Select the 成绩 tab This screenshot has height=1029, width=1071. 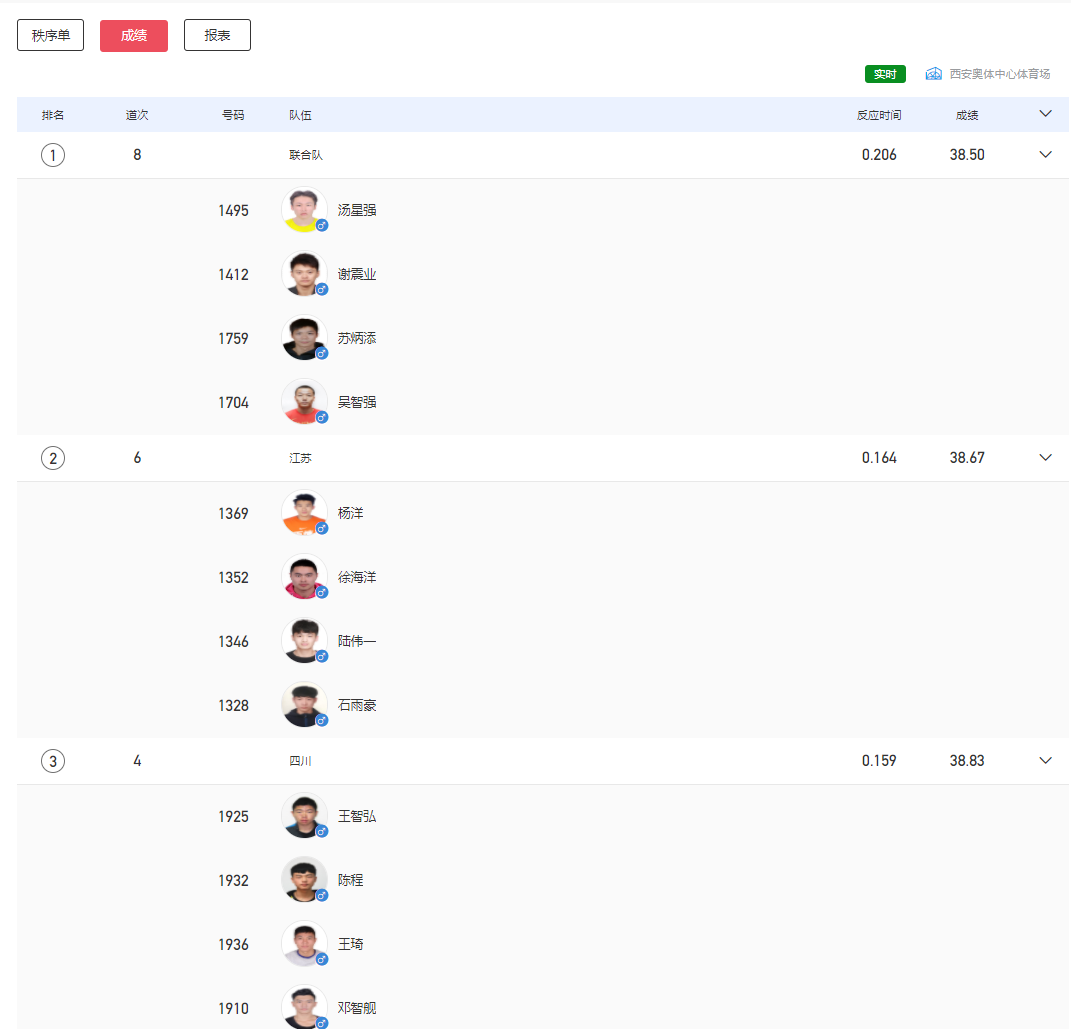134,35
